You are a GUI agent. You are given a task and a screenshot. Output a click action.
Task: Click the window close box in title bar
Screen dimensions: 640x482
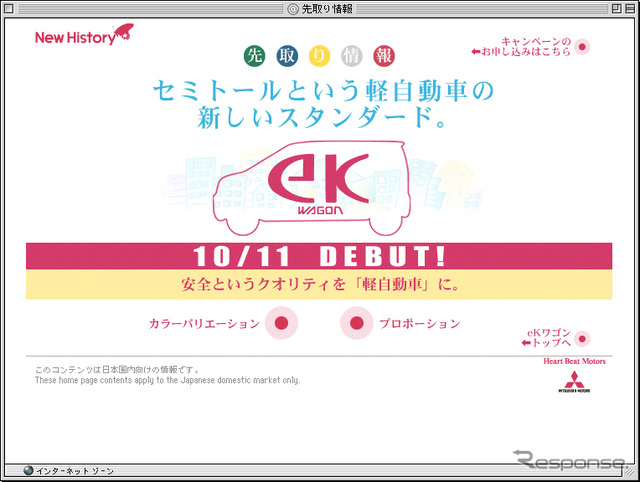[9, 8]
